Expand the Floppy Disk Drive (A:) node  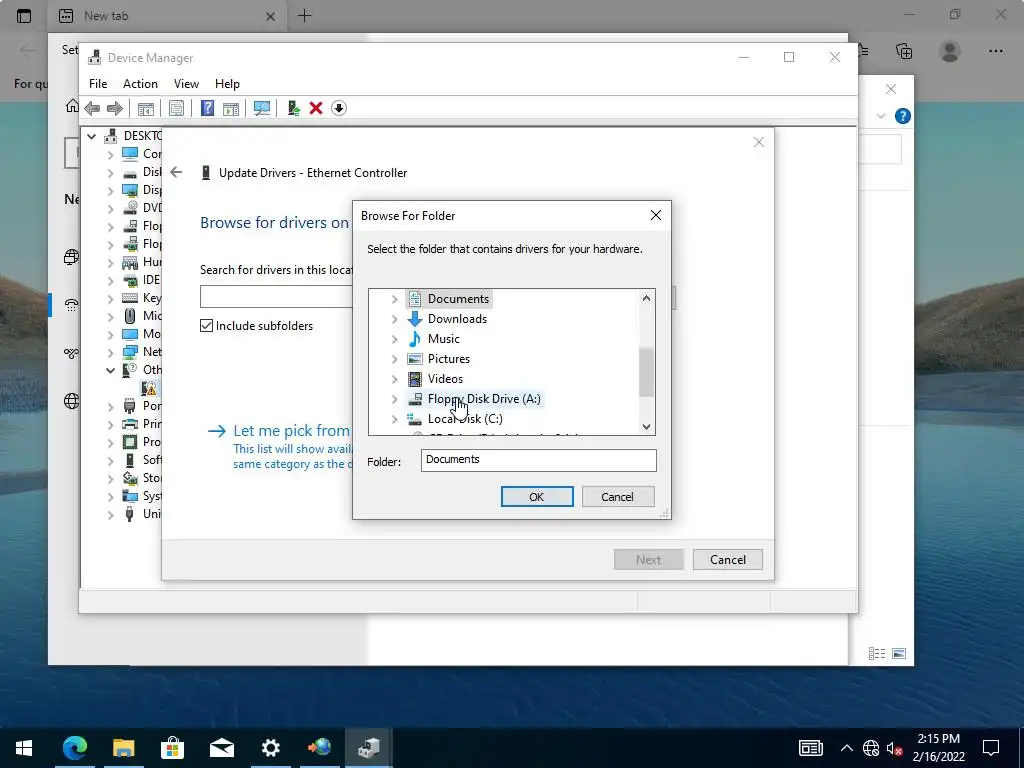394,399
